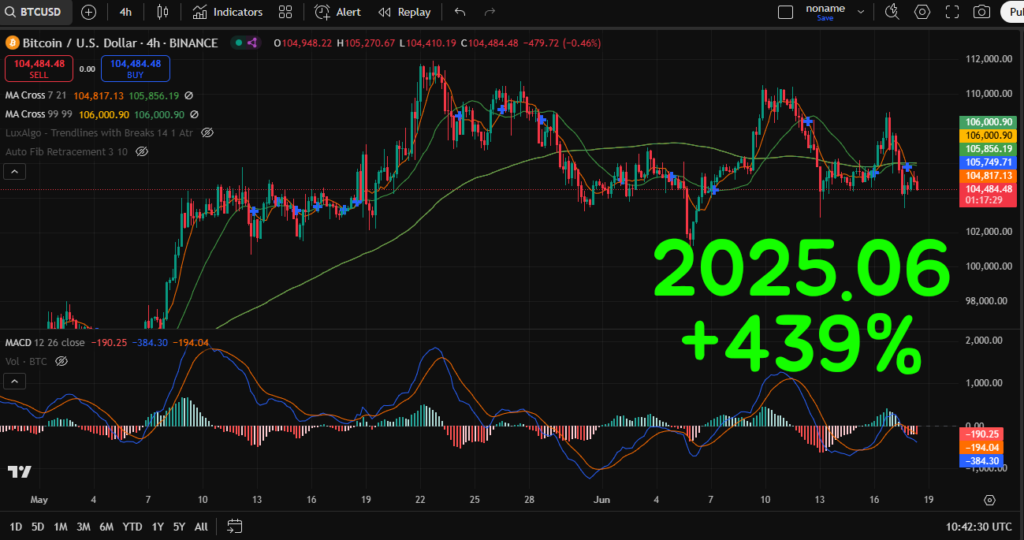Screen dimensions: 1024x540
Task: Open indicator templates grid icon
Action: click(285, 12)
